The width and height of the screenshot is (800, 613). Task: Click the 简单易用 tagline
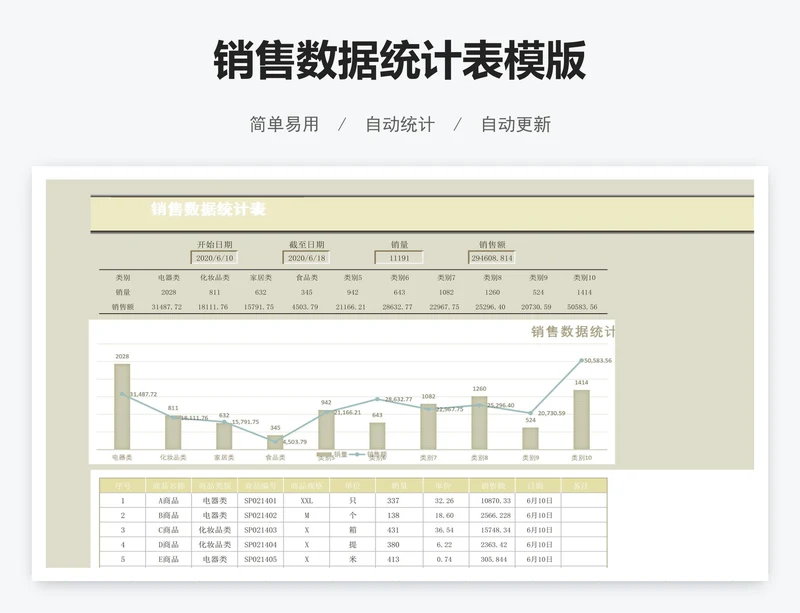click(x=284, y=125)
